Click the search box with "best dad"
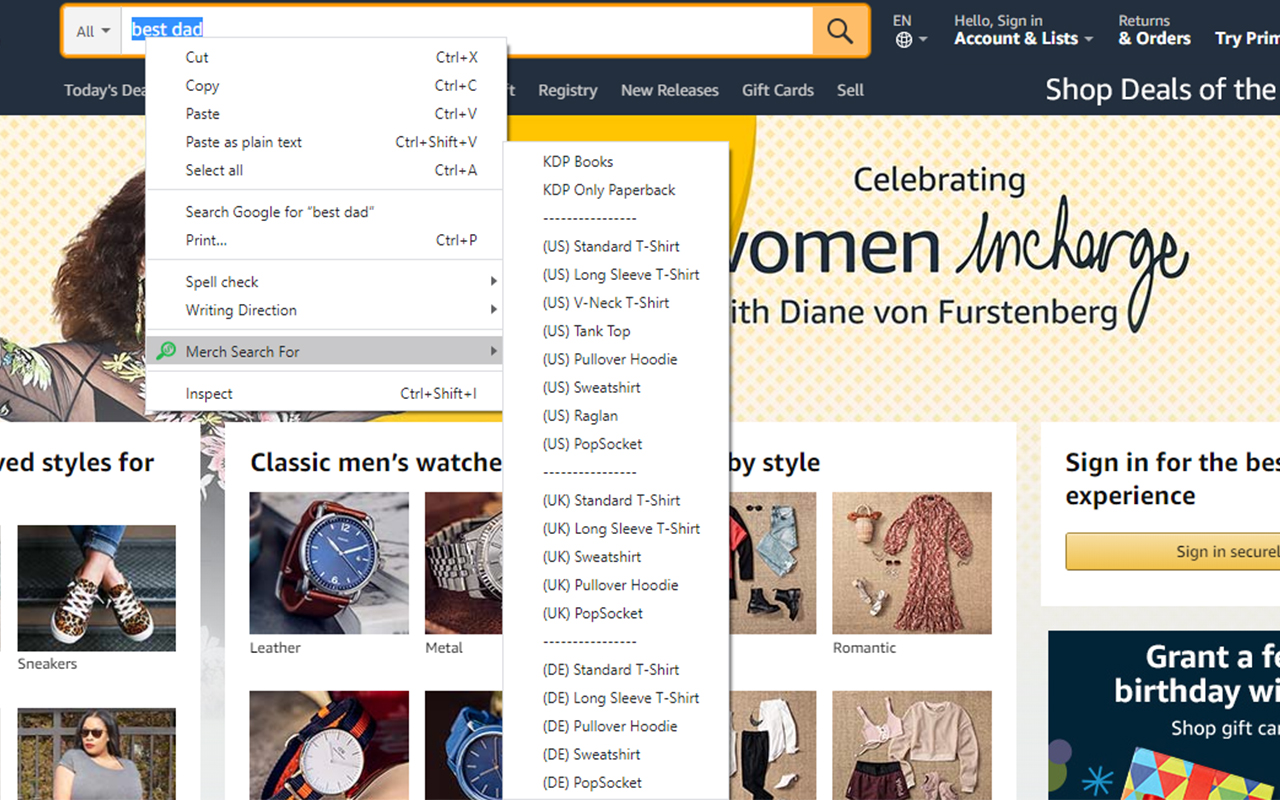 coord(467,30)
